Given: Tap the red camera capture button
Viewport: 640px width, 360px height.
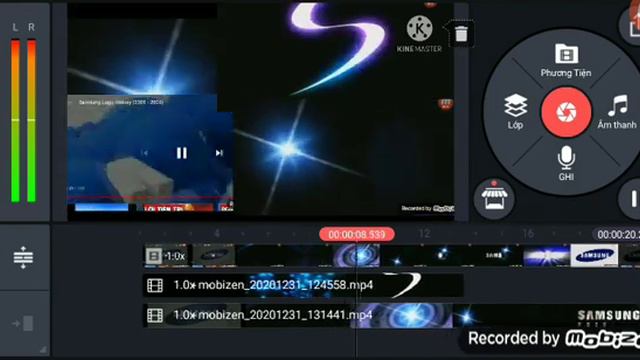Looking at the screenshot, I should (x=566, y=112).
